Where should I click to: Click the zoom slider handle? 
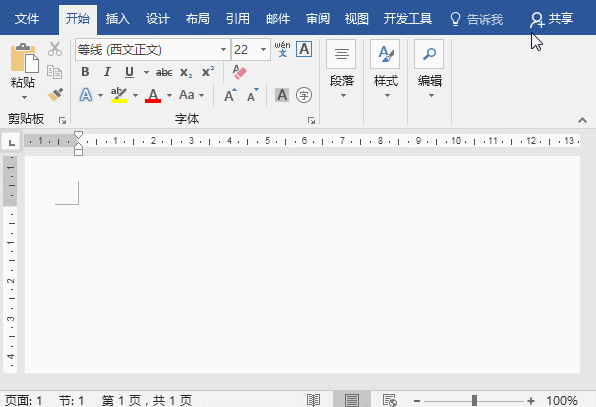click(474, 400)
